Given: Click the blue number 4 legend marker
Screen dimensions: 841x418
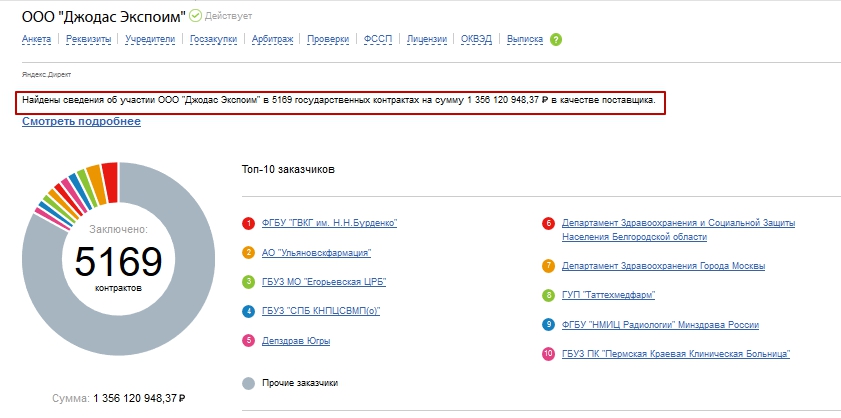Looking at the screenshot, I should [x=248, y=311].
